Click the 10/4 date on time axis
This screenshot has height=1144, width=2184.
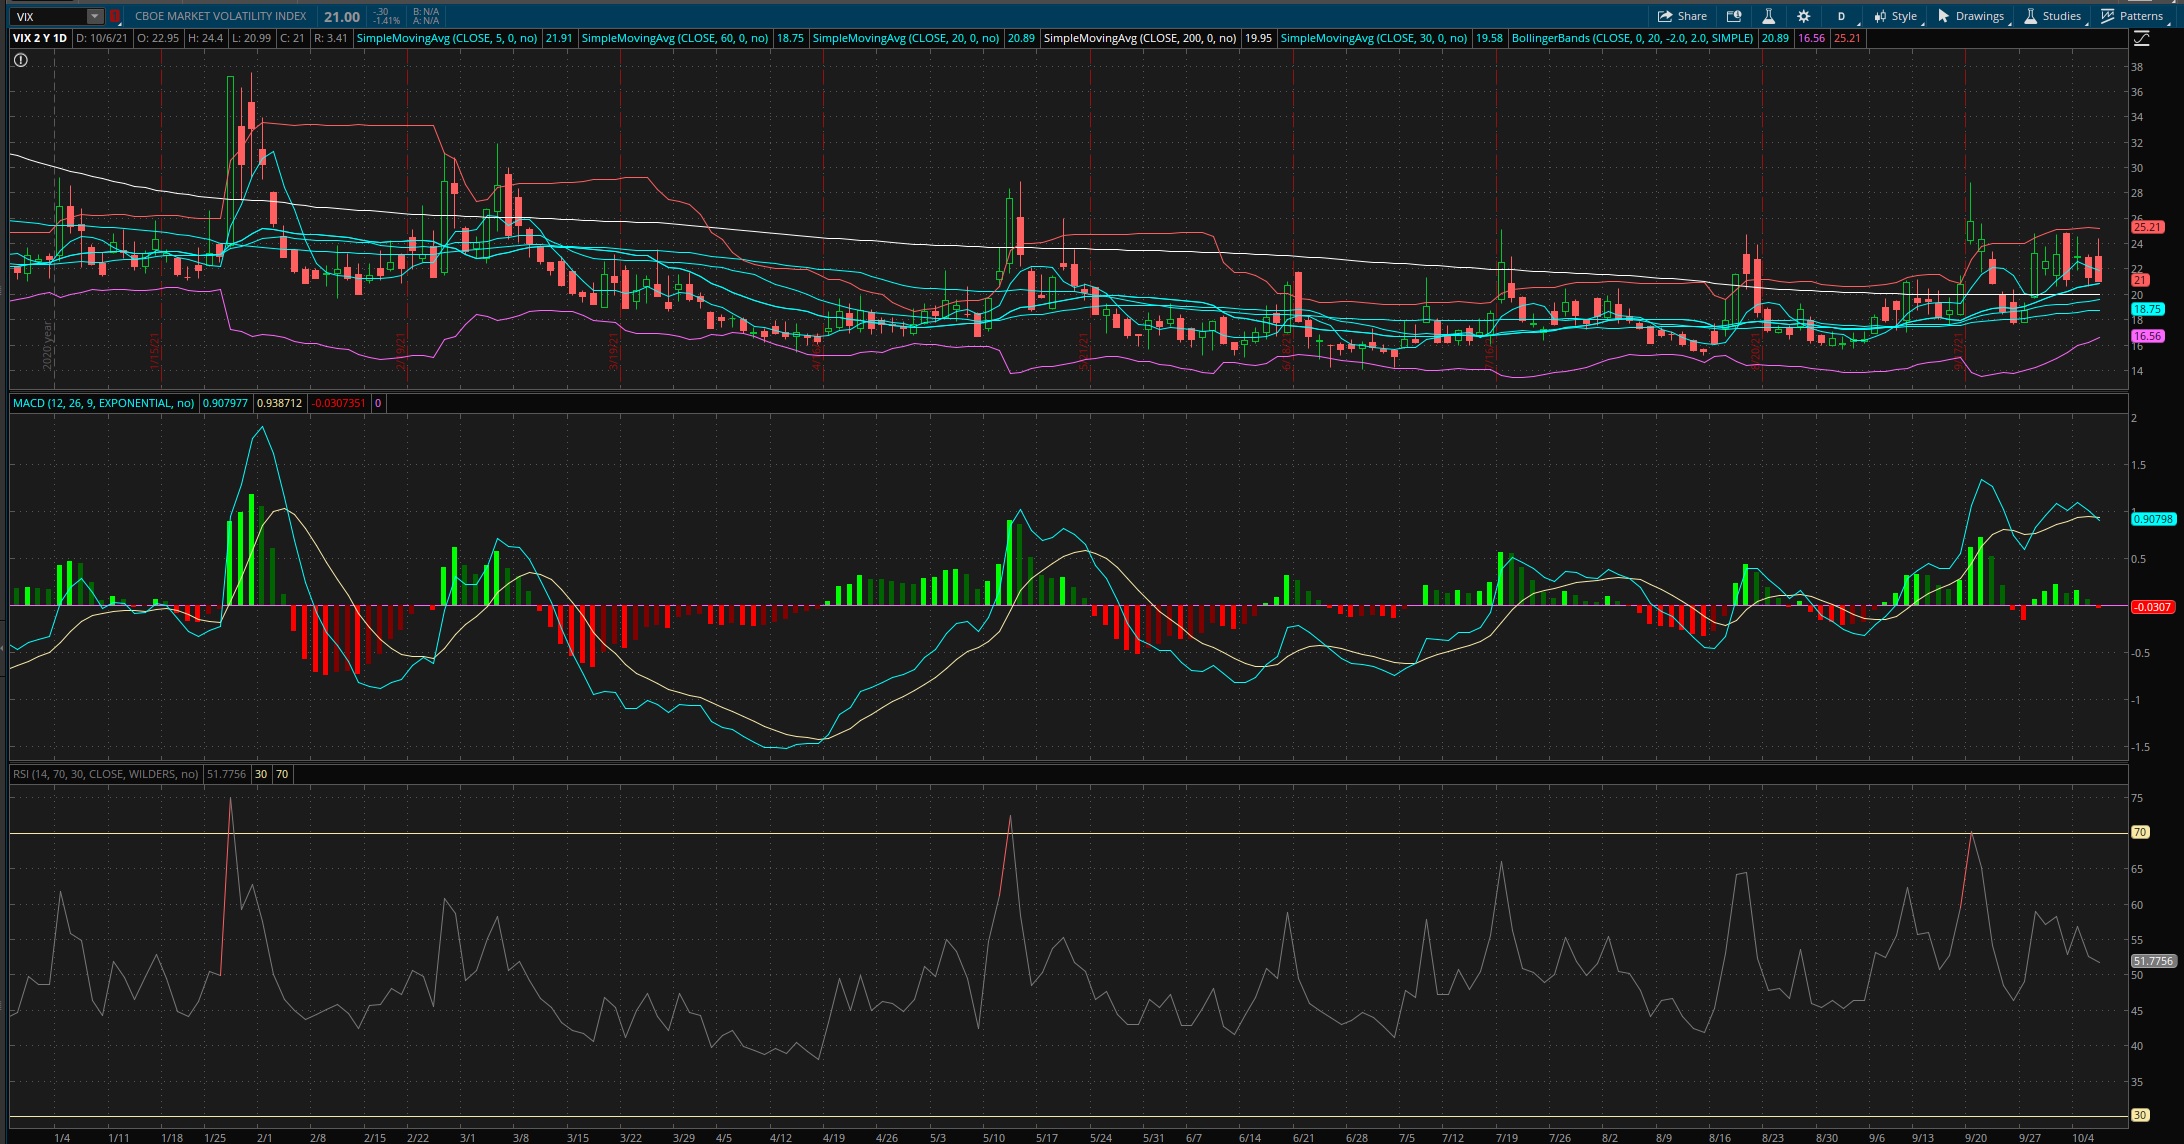coord(2083,1137)
